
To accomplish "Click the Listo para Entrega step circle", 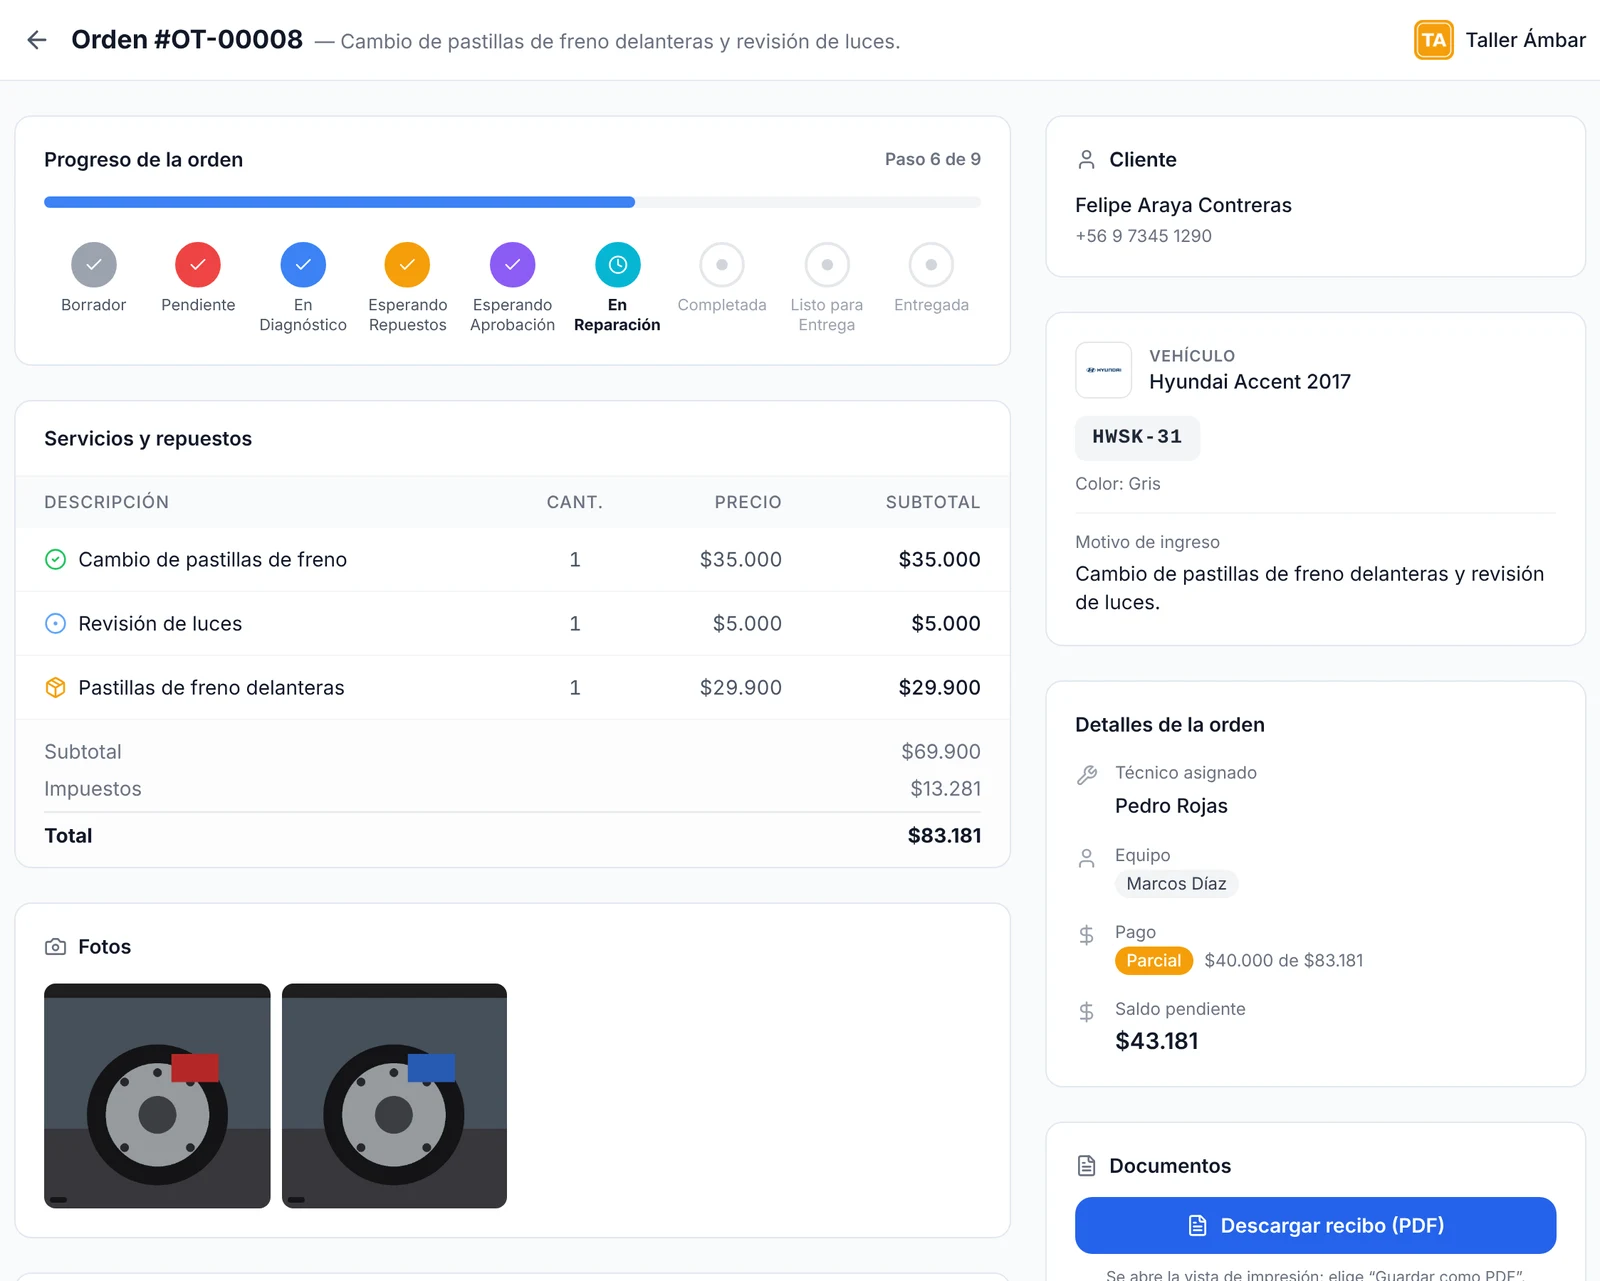I will pyautogui.click(x=827, y=265).
